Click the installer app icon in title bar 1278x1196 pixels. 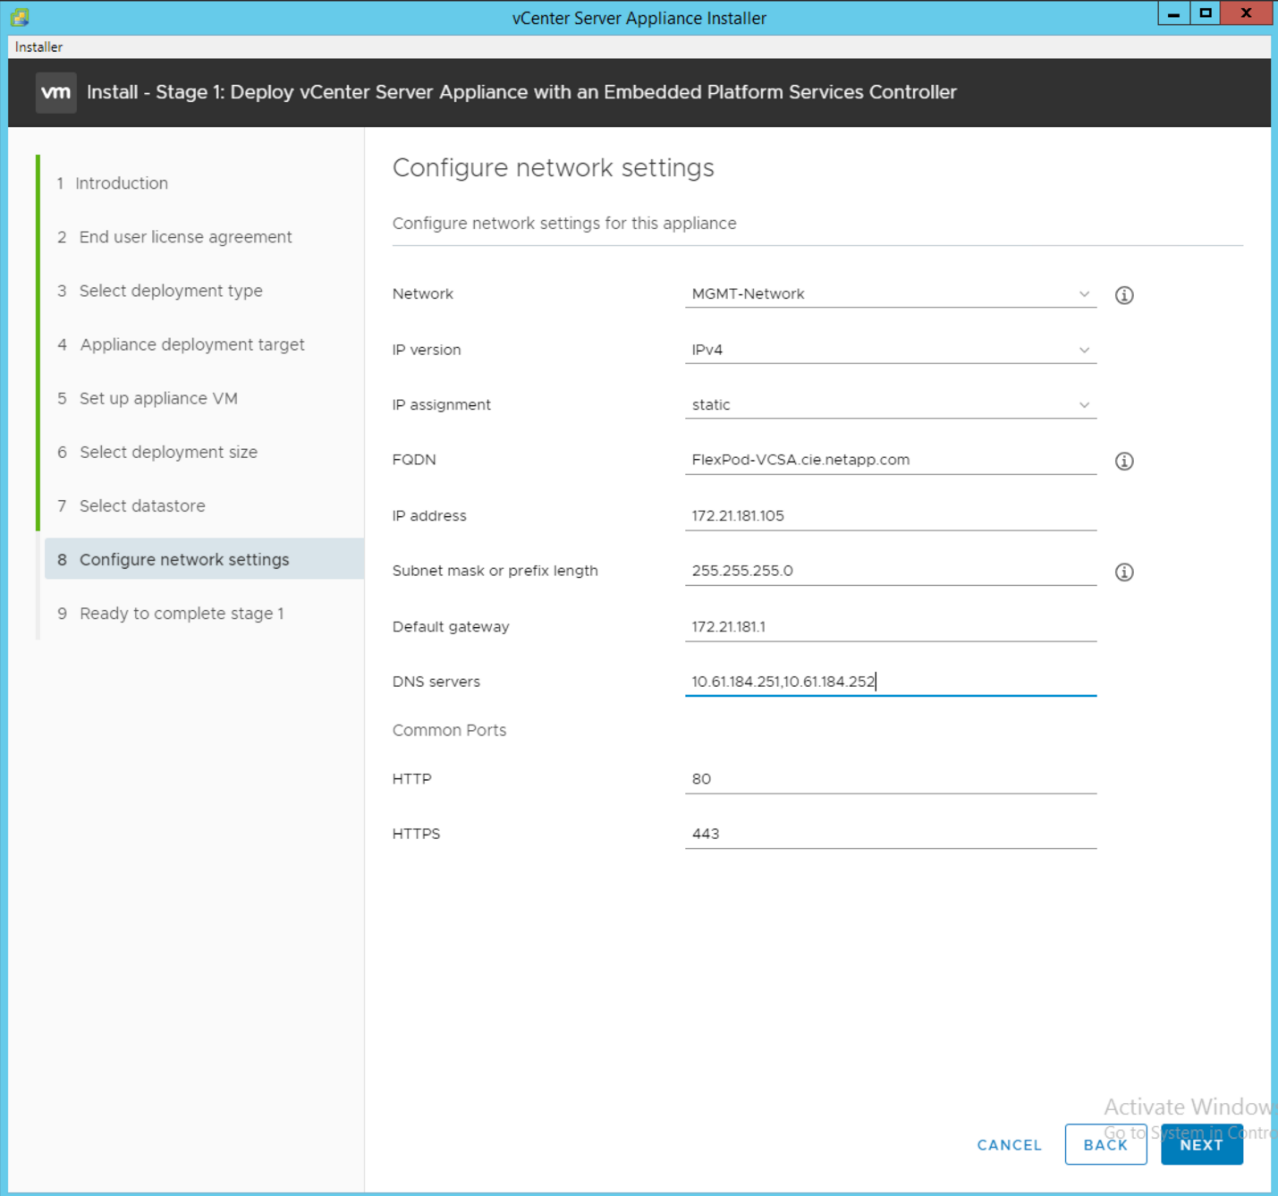(x=20, y=17)
